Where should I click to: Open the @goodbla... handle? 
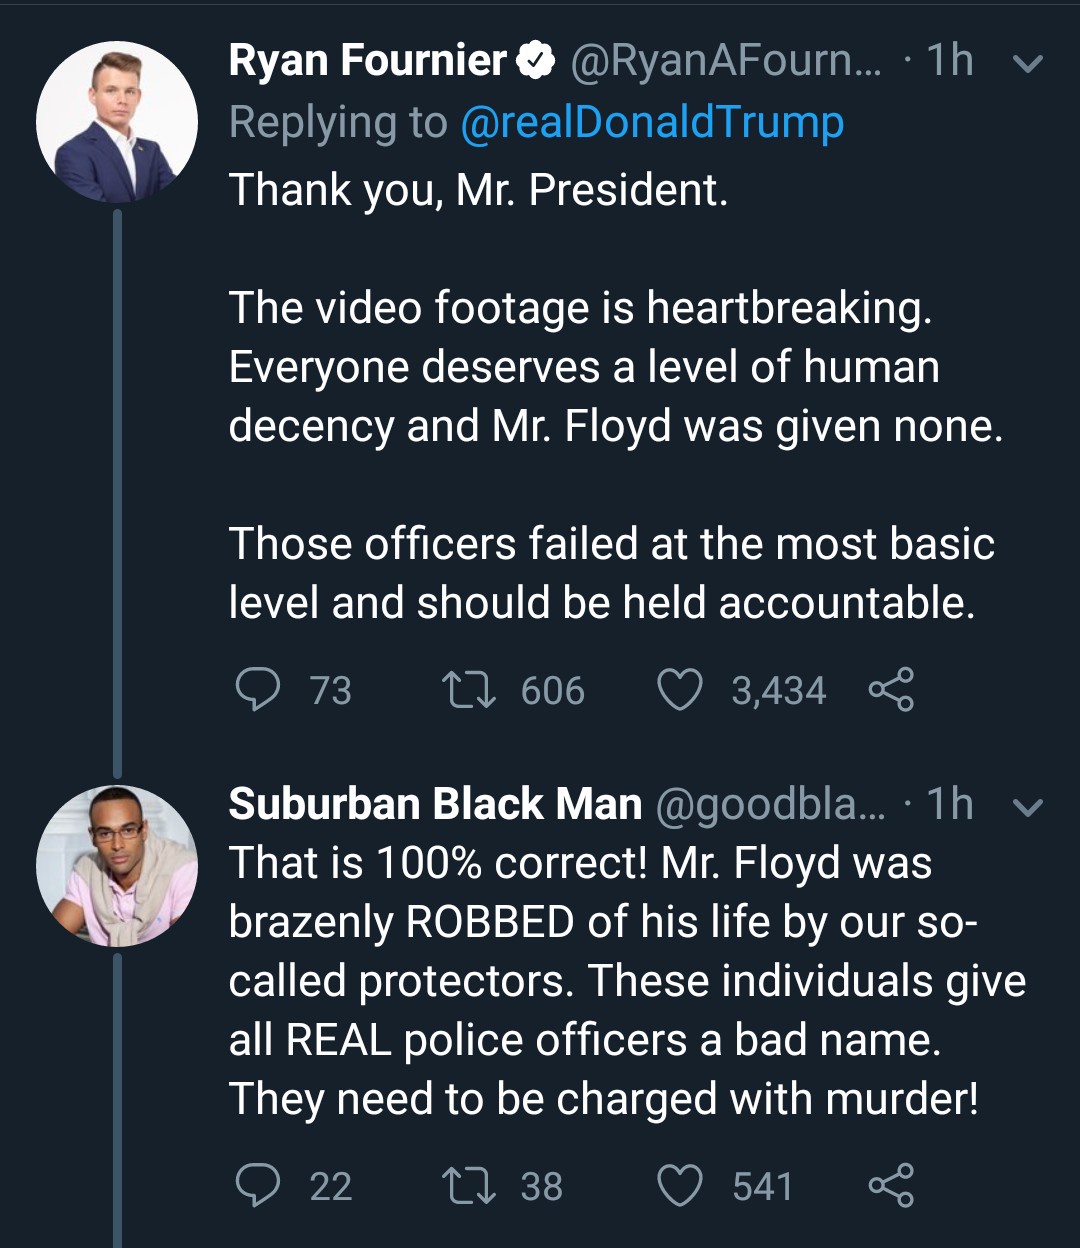coord(770,806)
